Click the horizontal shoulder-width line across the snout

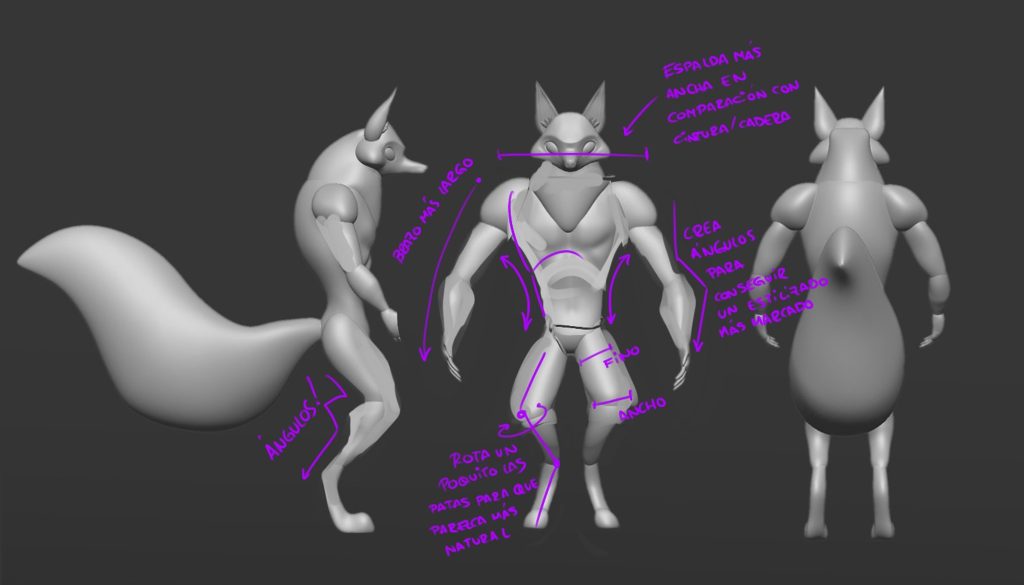tap(573, 155)
